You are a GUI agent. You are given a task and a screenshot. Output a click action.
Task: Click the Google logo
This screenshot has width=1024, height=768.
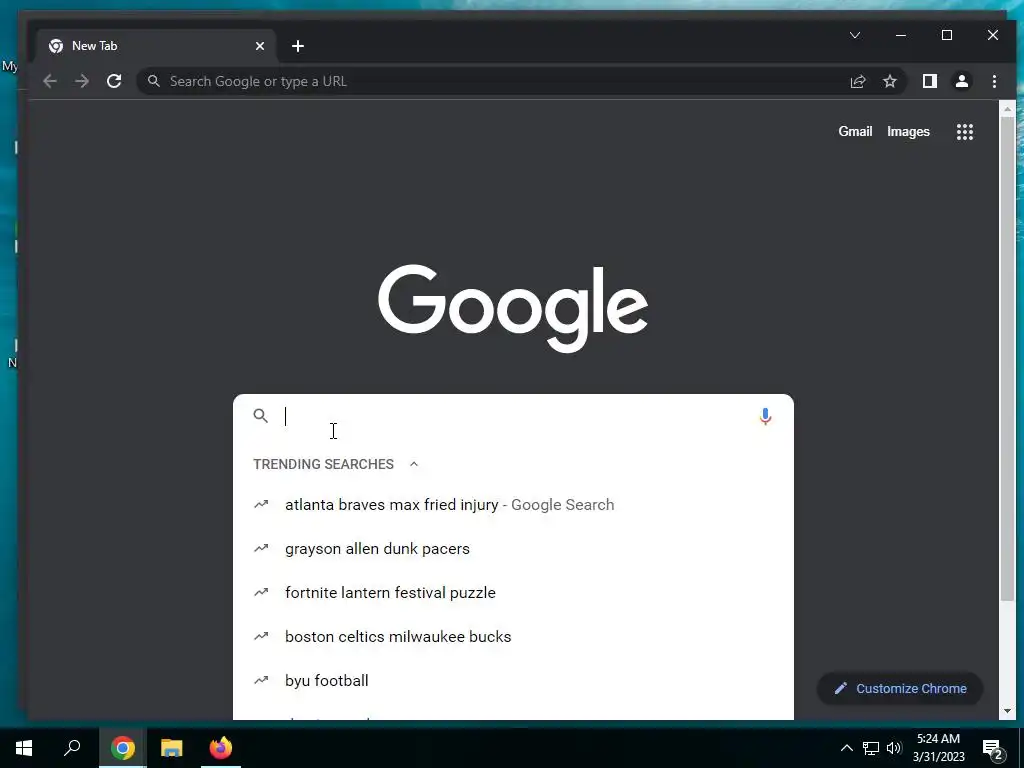click(513, 308)
